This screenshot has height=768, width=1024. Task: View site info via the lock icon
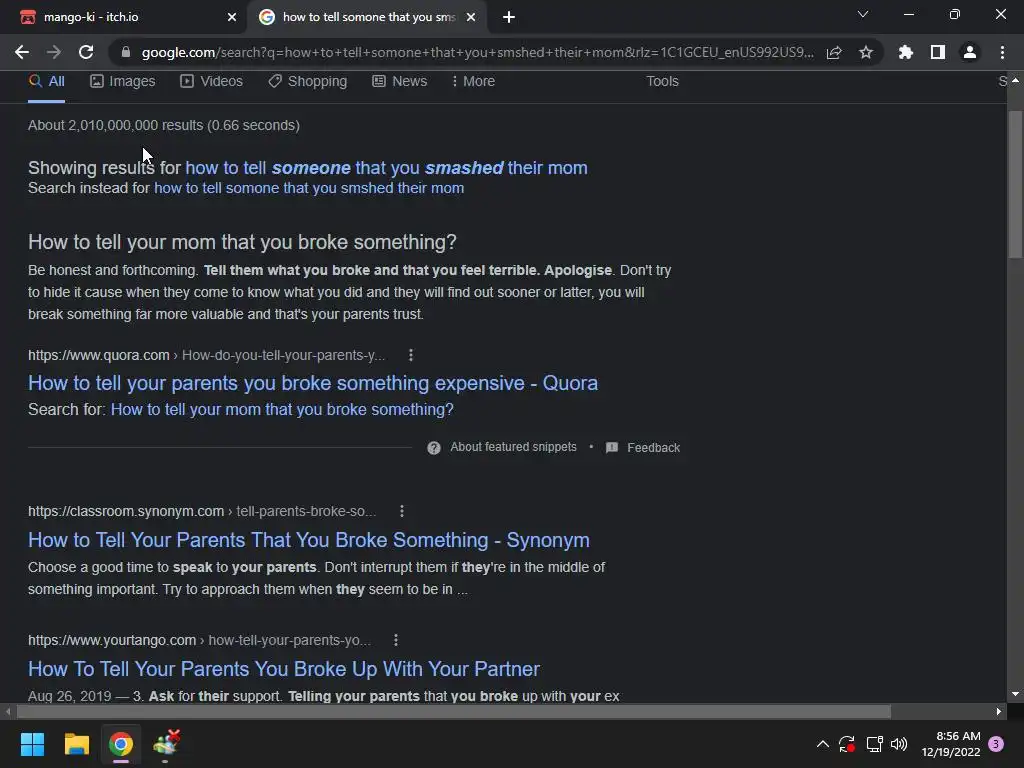(x=126, y=52)
